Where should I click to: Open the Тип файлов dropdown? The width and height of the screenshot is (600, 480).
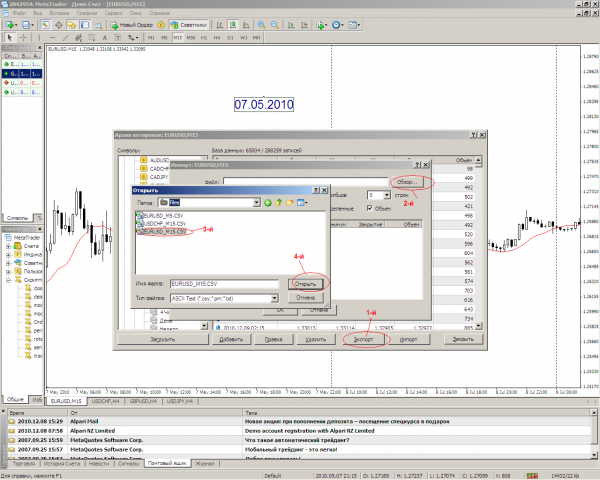coord(274,298)
